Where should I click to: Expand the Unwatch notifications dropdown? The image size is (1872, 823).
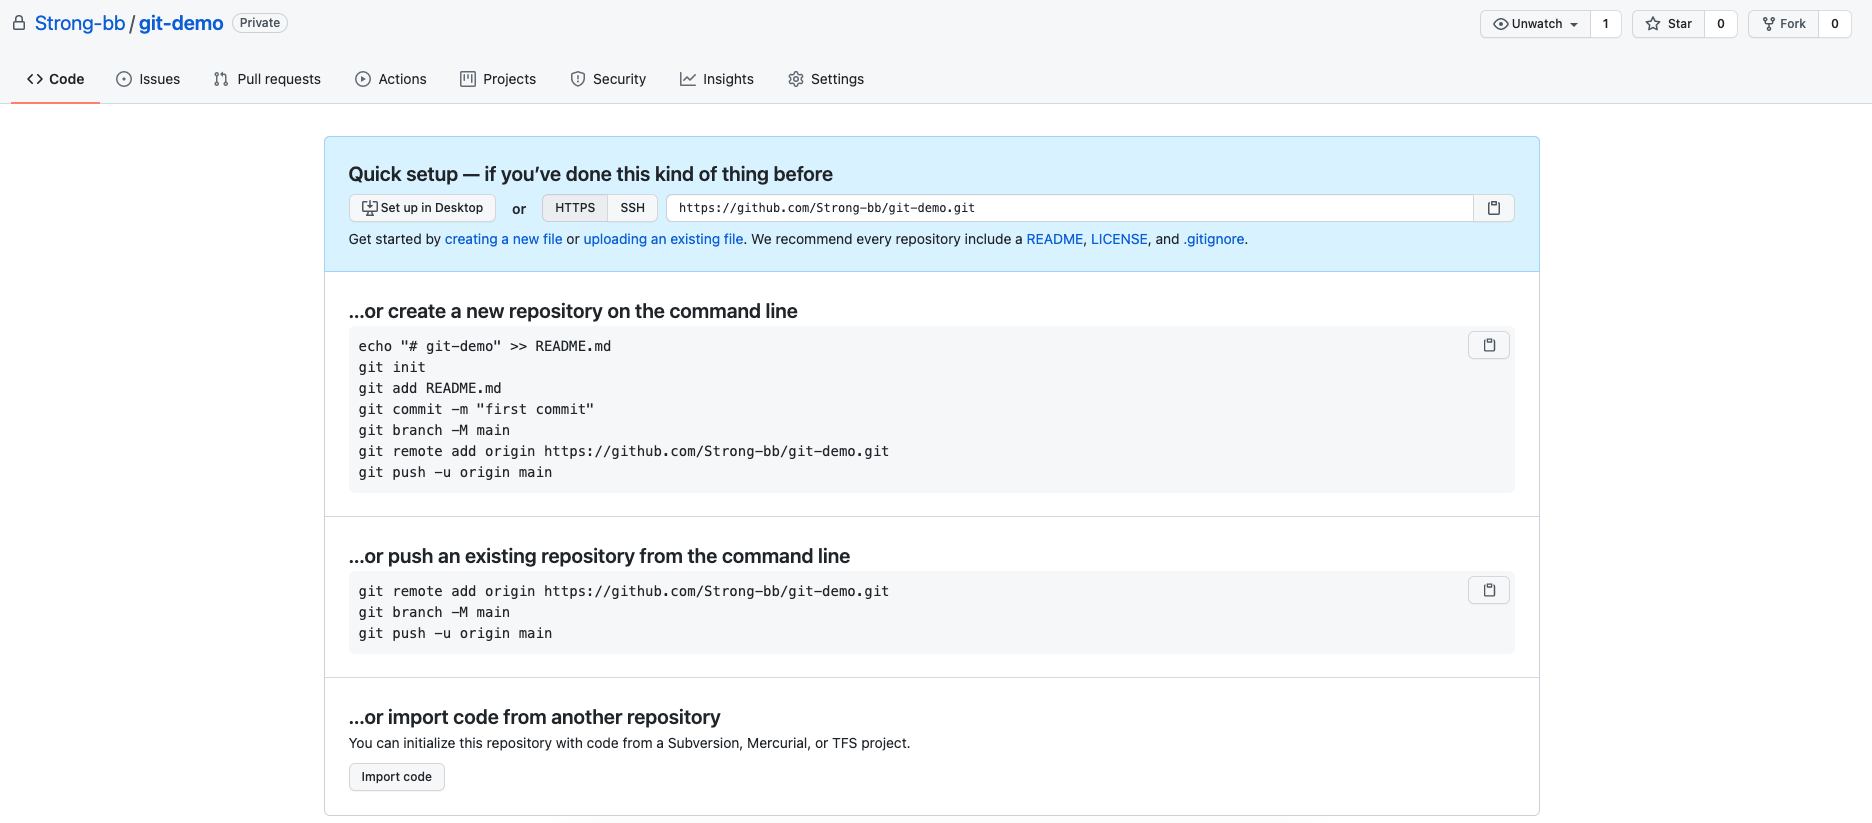(1535, 24)
